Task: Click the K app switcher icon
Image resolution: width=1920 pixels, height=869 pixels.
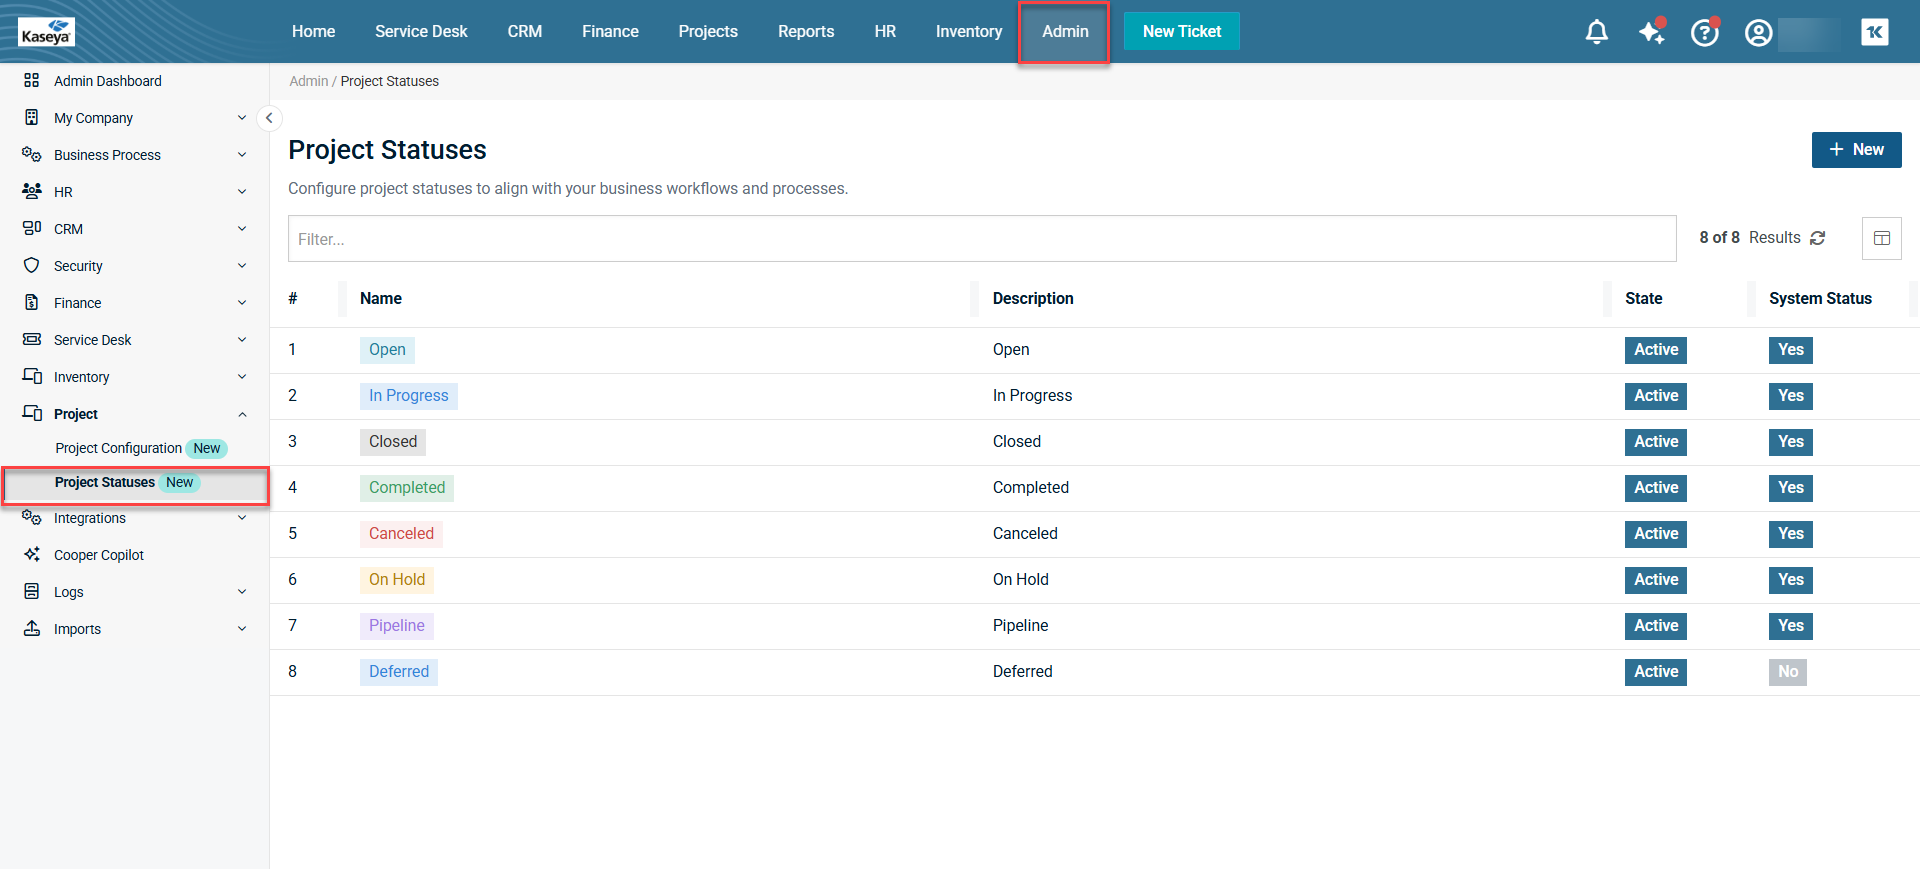Action: [1874, 32]
